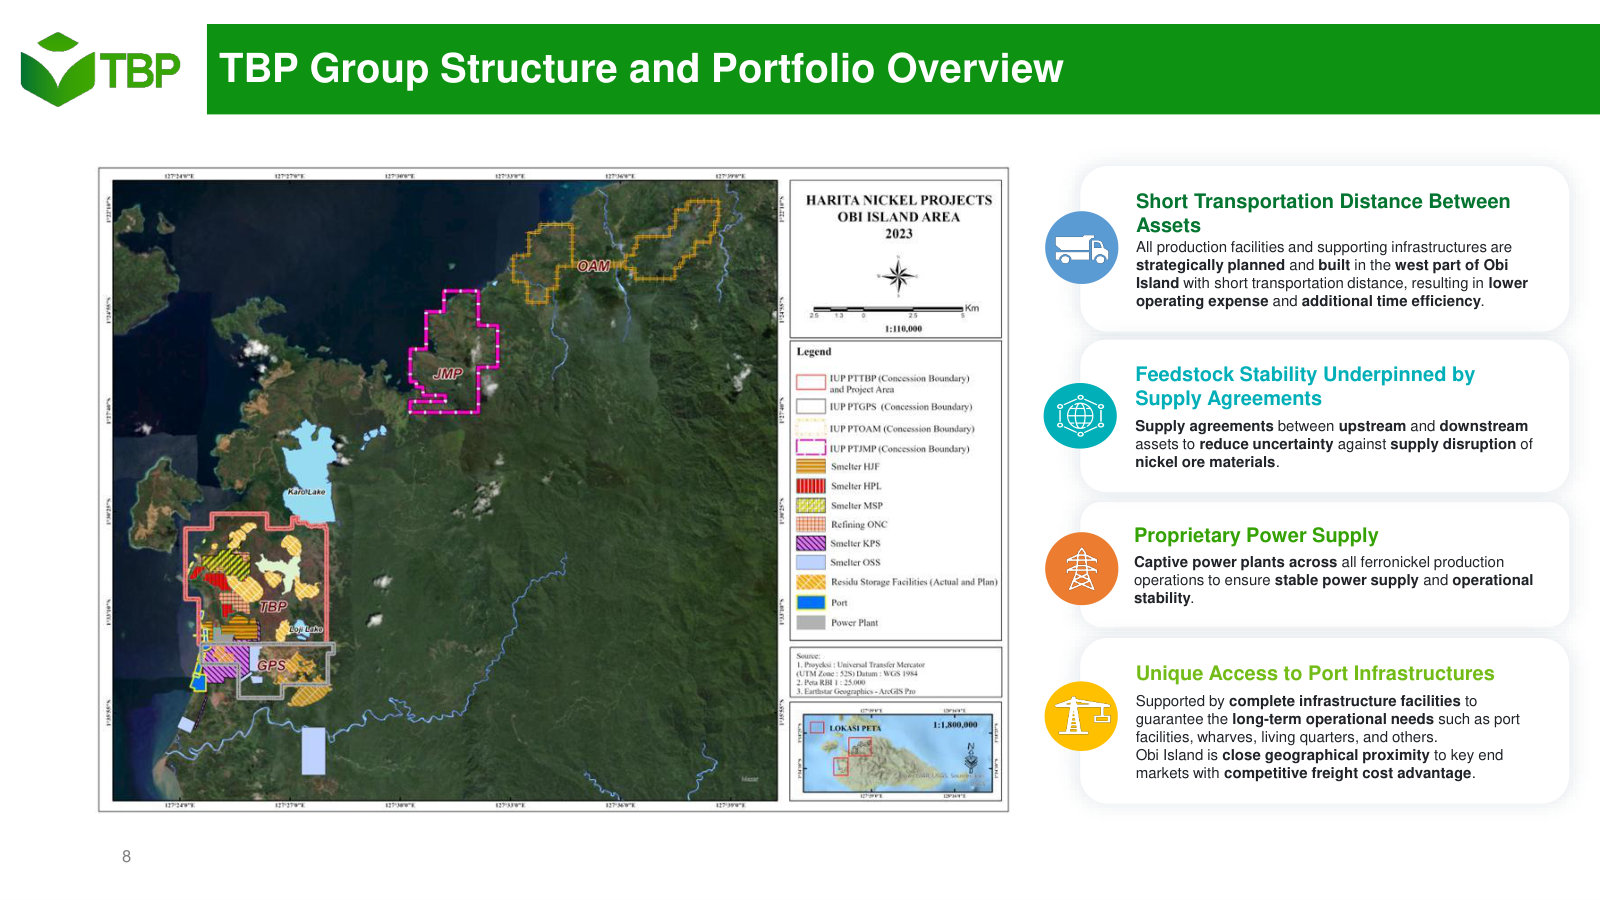Click the 'Residu Storage Facilities (Actual and Plan)' label
Screen dimensions: 1600x900
point(914,581)
